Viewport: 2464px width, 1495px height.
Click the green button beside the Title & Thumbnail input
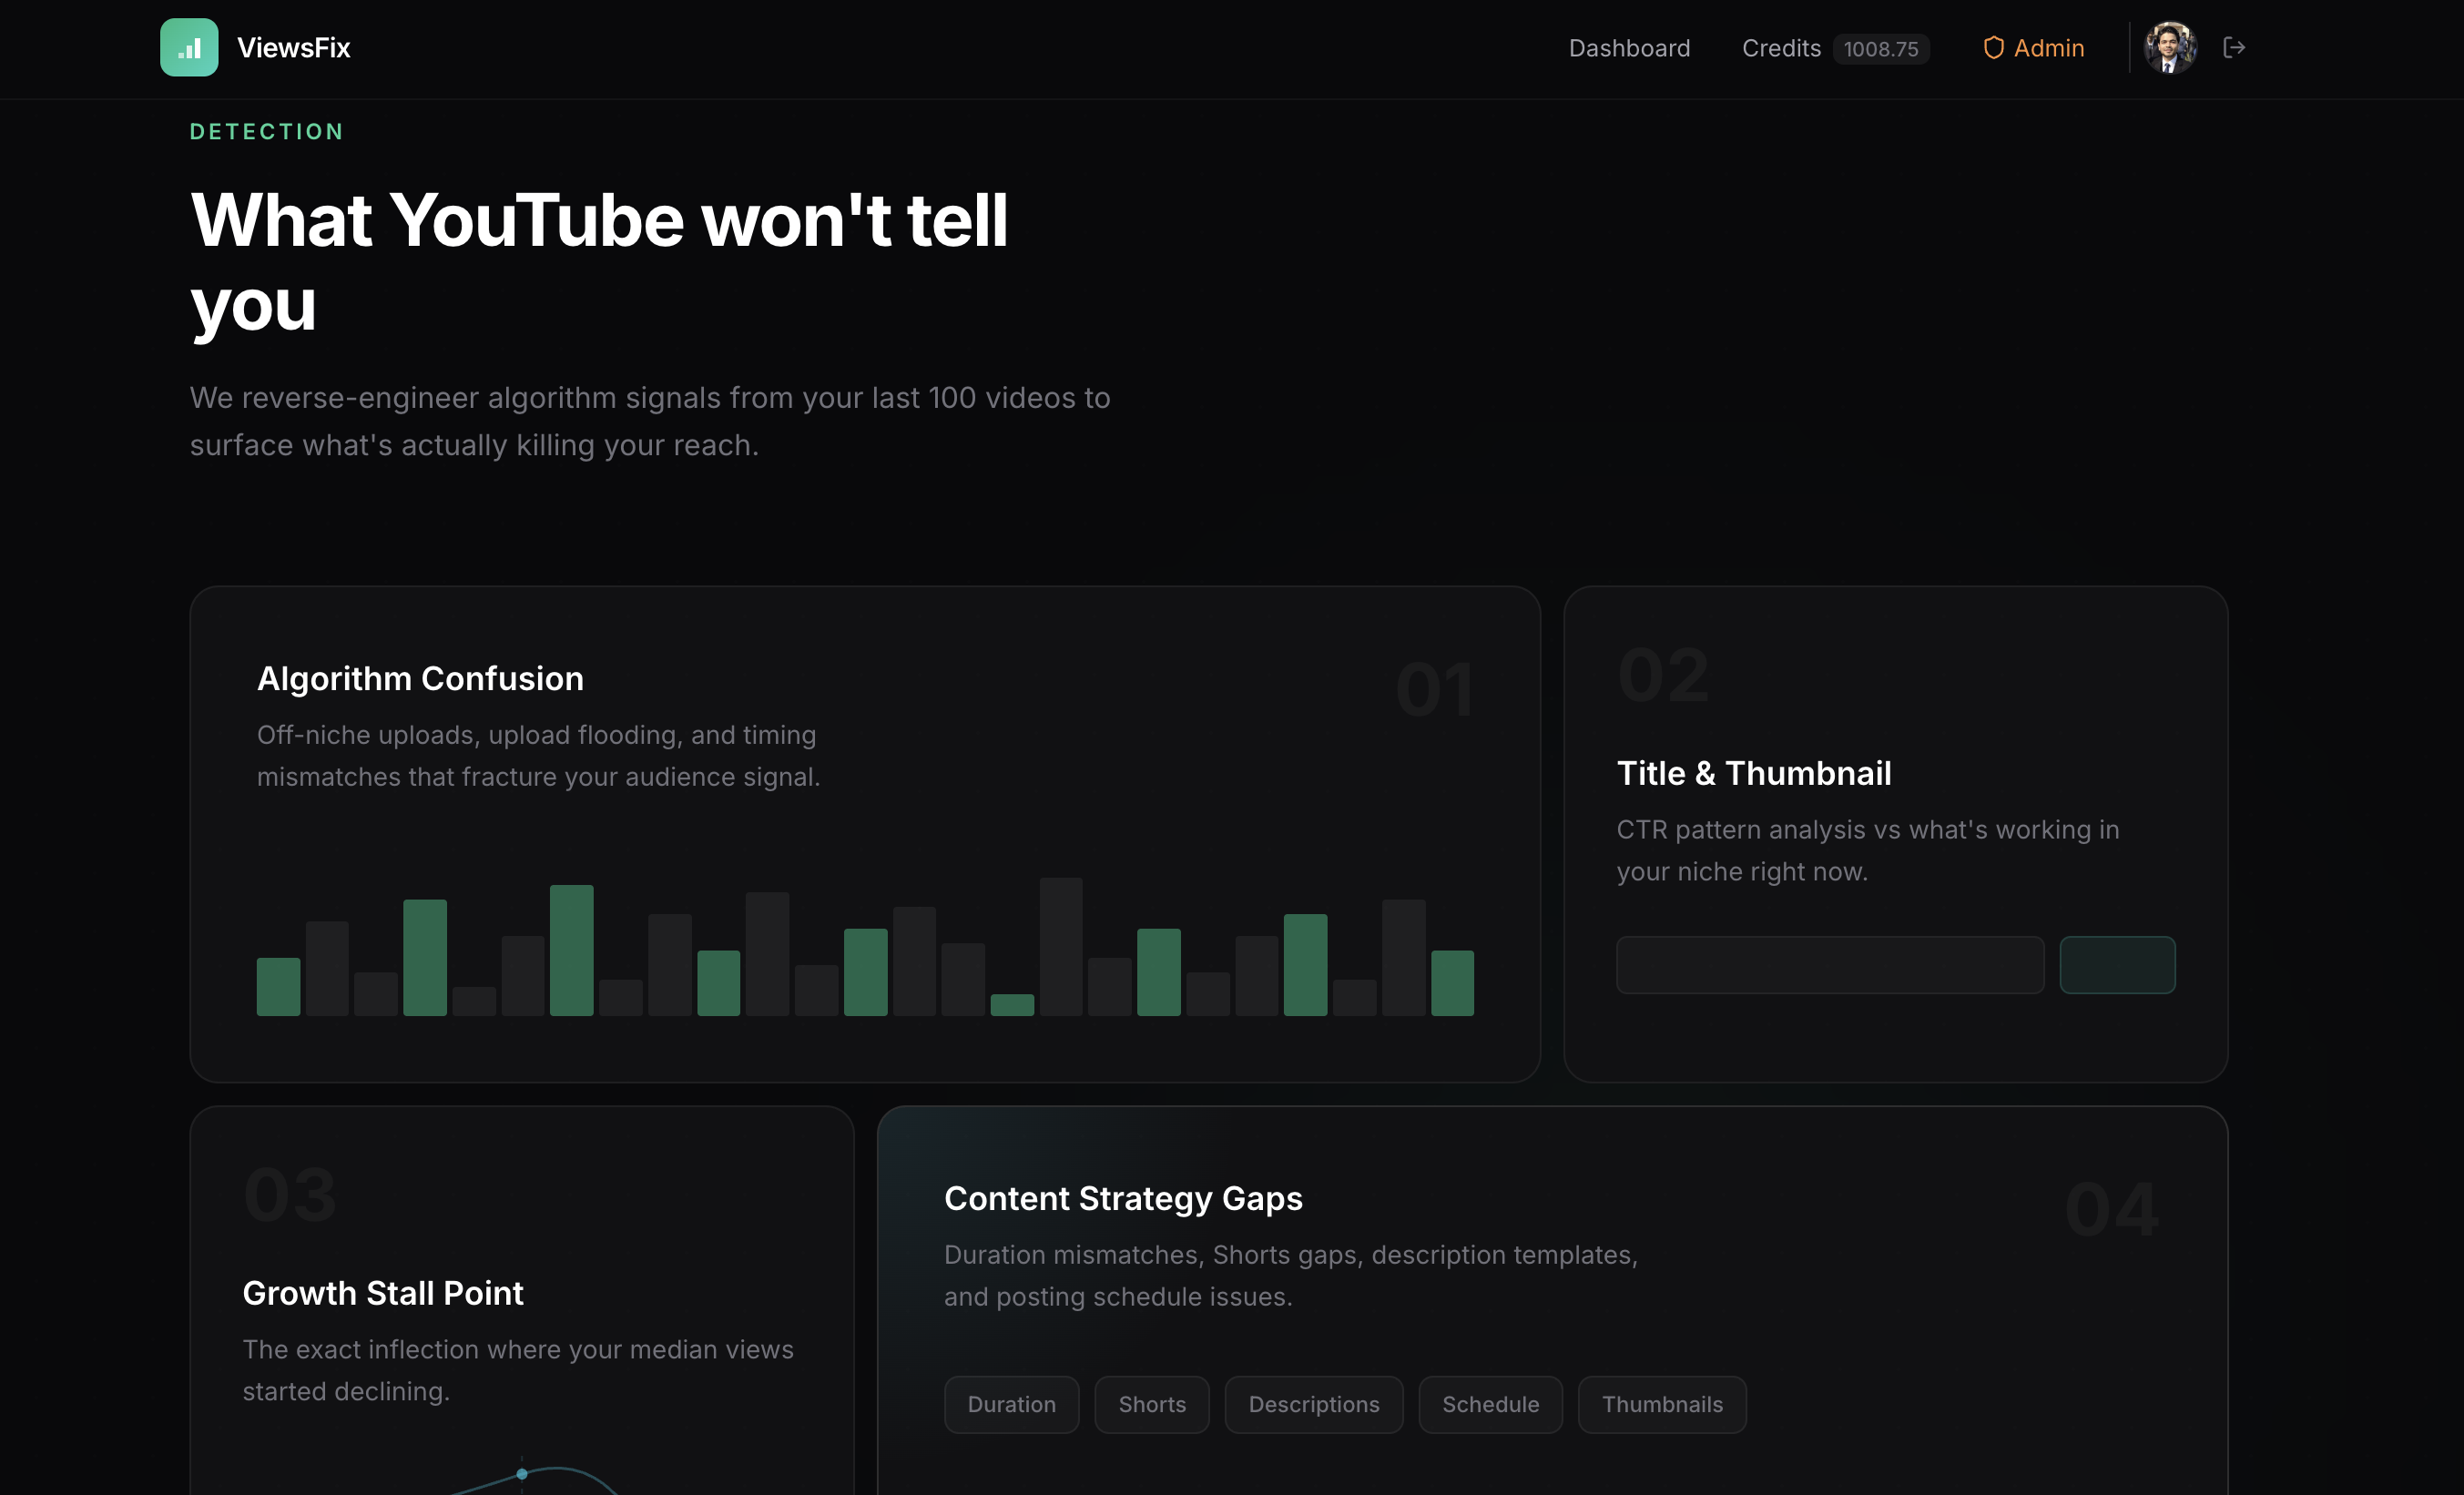[x=2117, y=965]
